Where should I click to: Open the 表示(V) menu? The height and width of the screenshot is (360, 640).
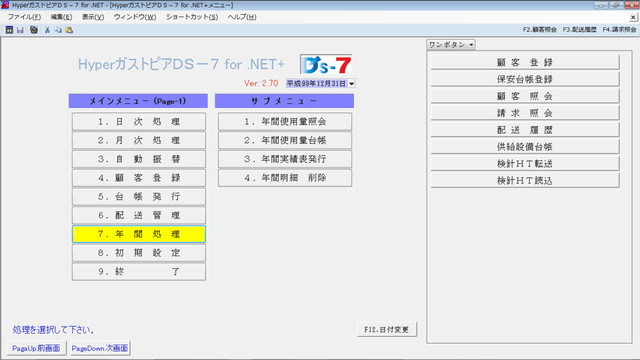93,17
